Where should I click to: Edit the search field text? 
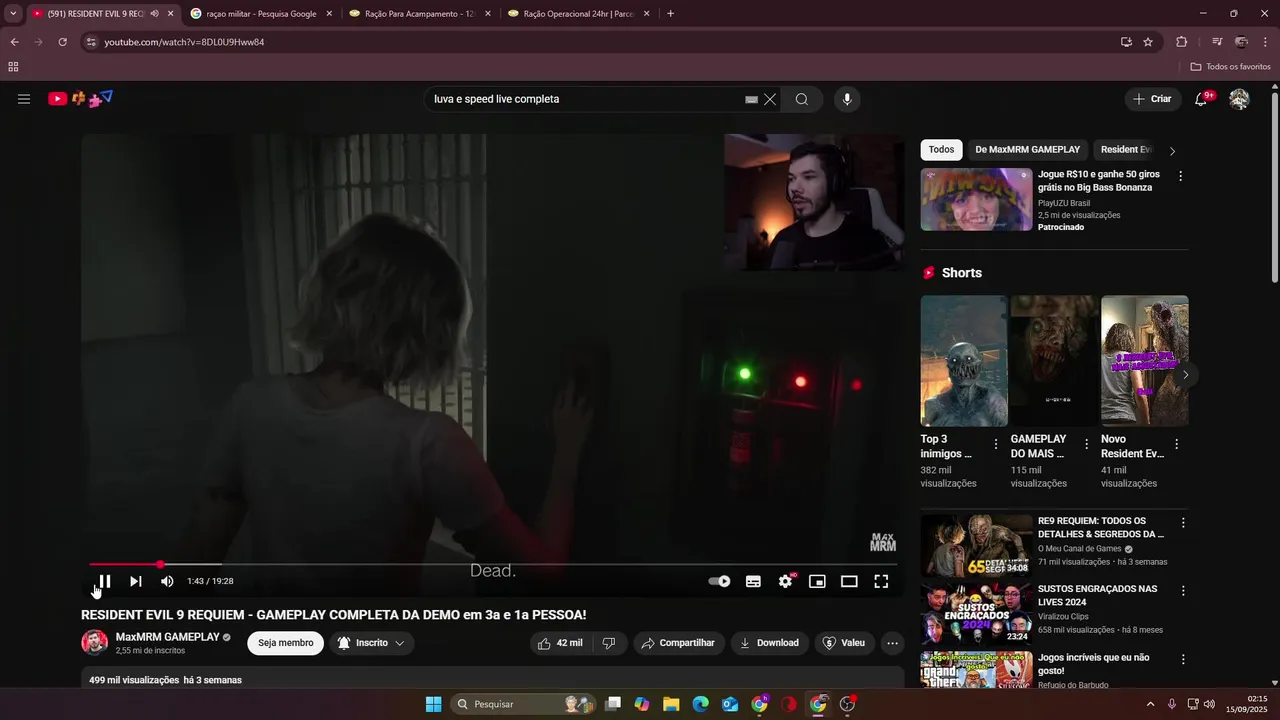click(x=585, y=99)
